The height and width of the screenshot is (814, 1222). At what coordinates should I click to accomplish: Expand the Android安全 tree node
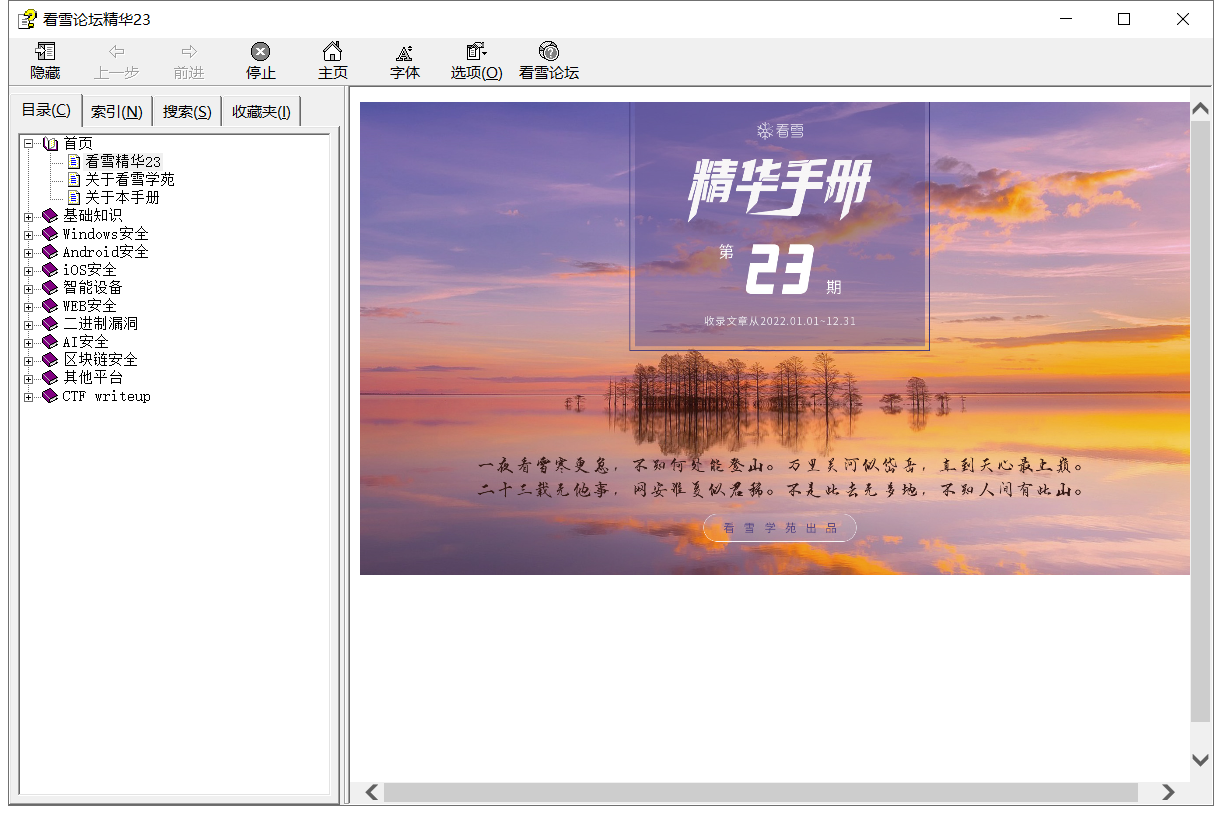(29, 252)
